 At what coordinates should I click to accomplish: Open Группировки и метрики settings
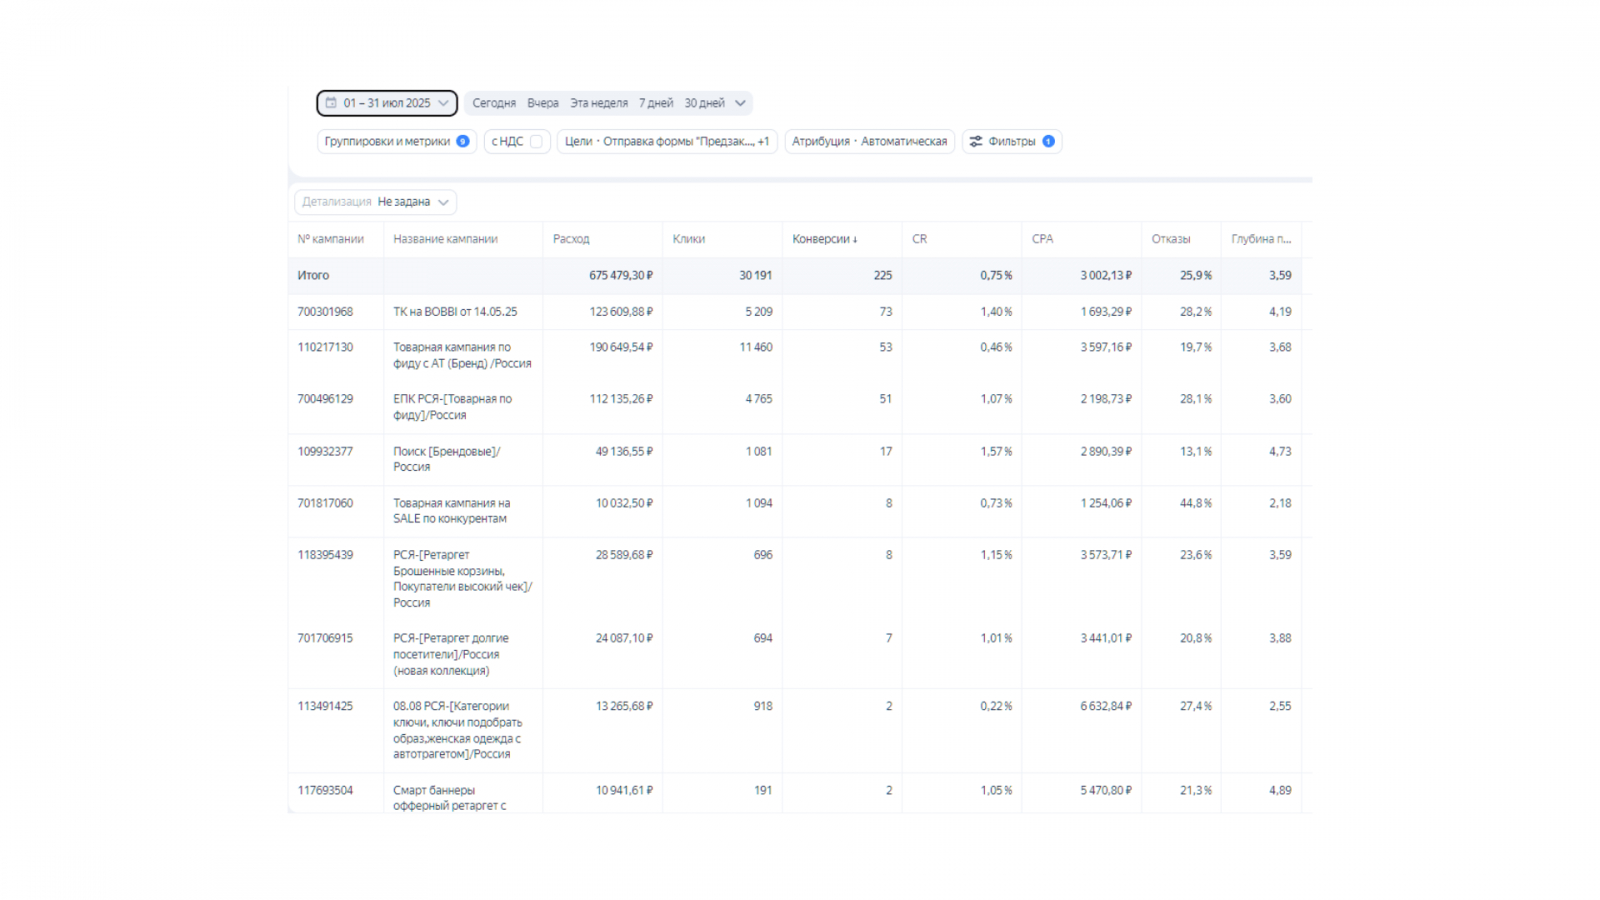[387, 142]
